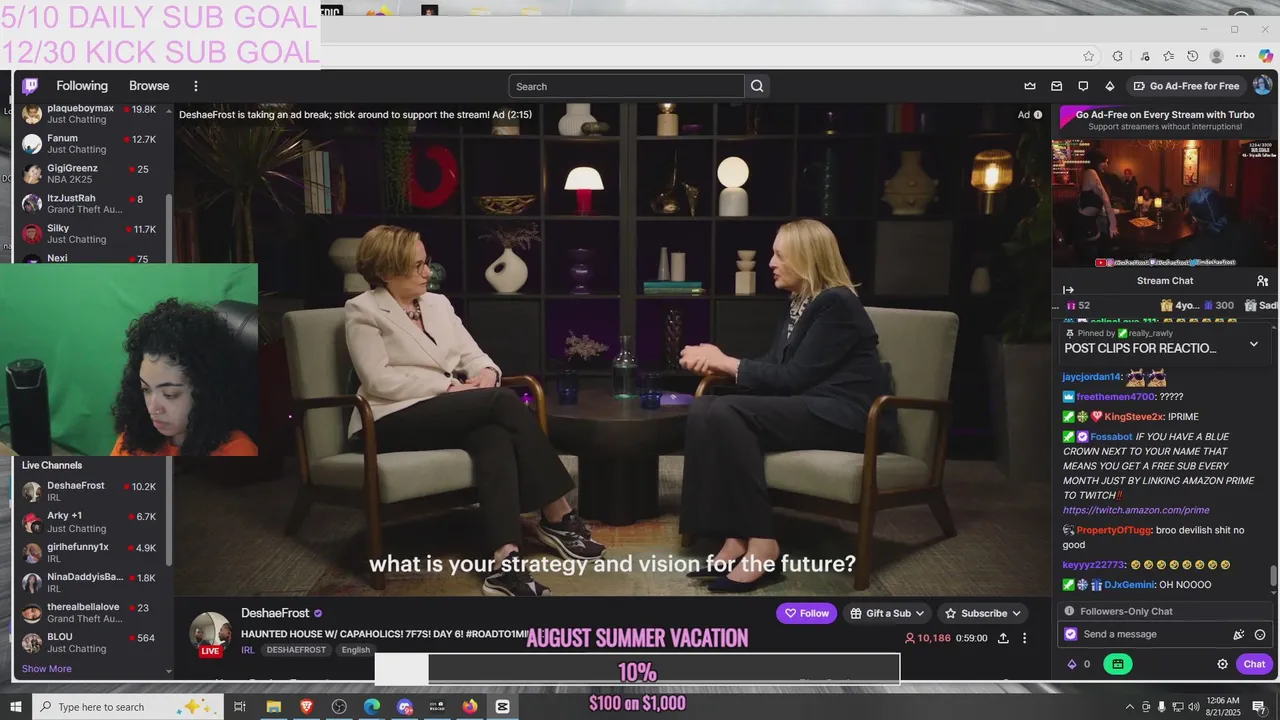Open Gift a Sub dropdown

pos(887,613)
